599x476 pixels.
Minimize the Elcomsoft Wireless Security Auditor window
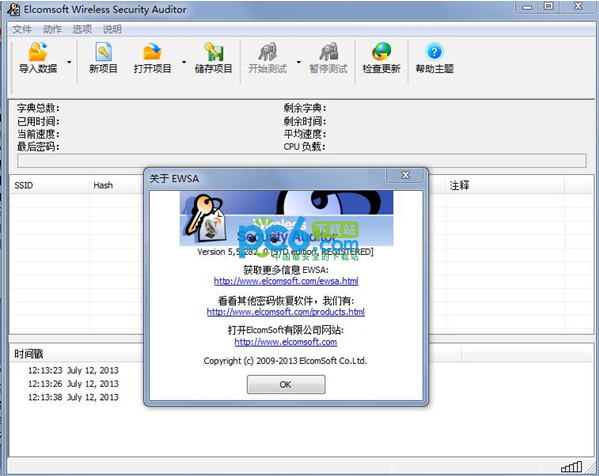click(527, 7)
